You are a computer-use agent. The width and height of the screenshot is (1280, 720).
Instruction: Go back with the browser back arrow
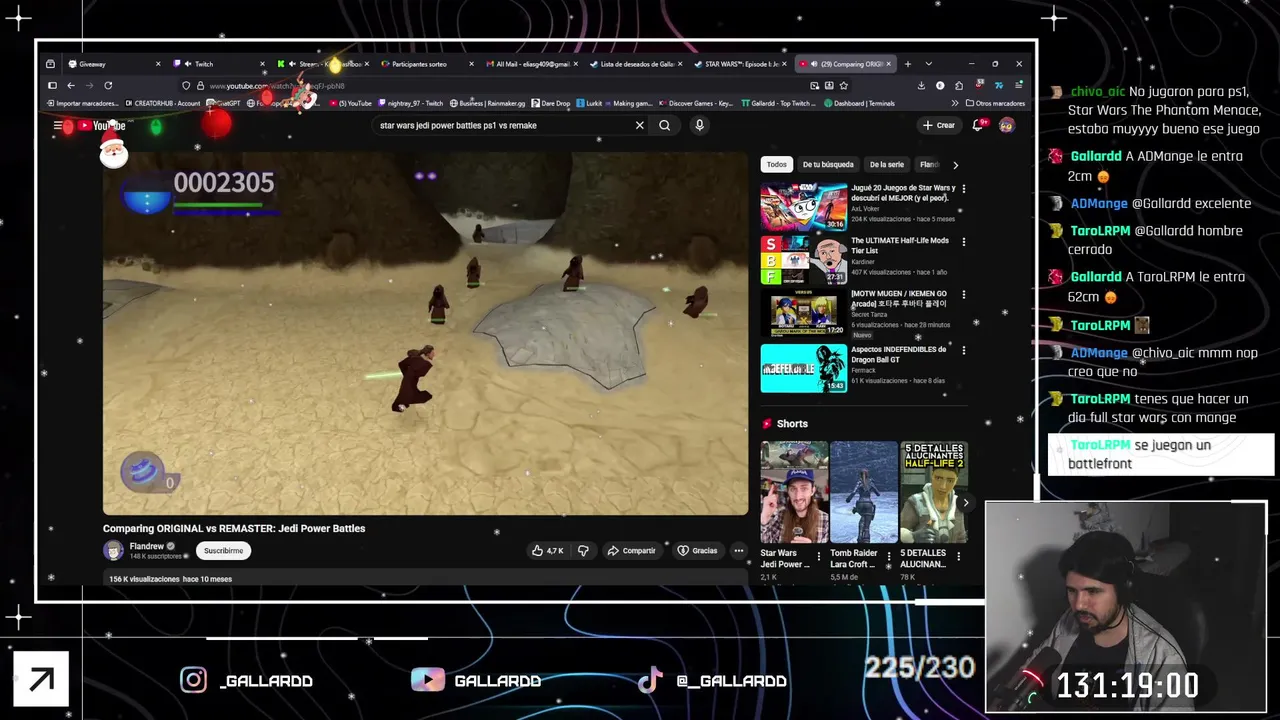coord(71,86)
